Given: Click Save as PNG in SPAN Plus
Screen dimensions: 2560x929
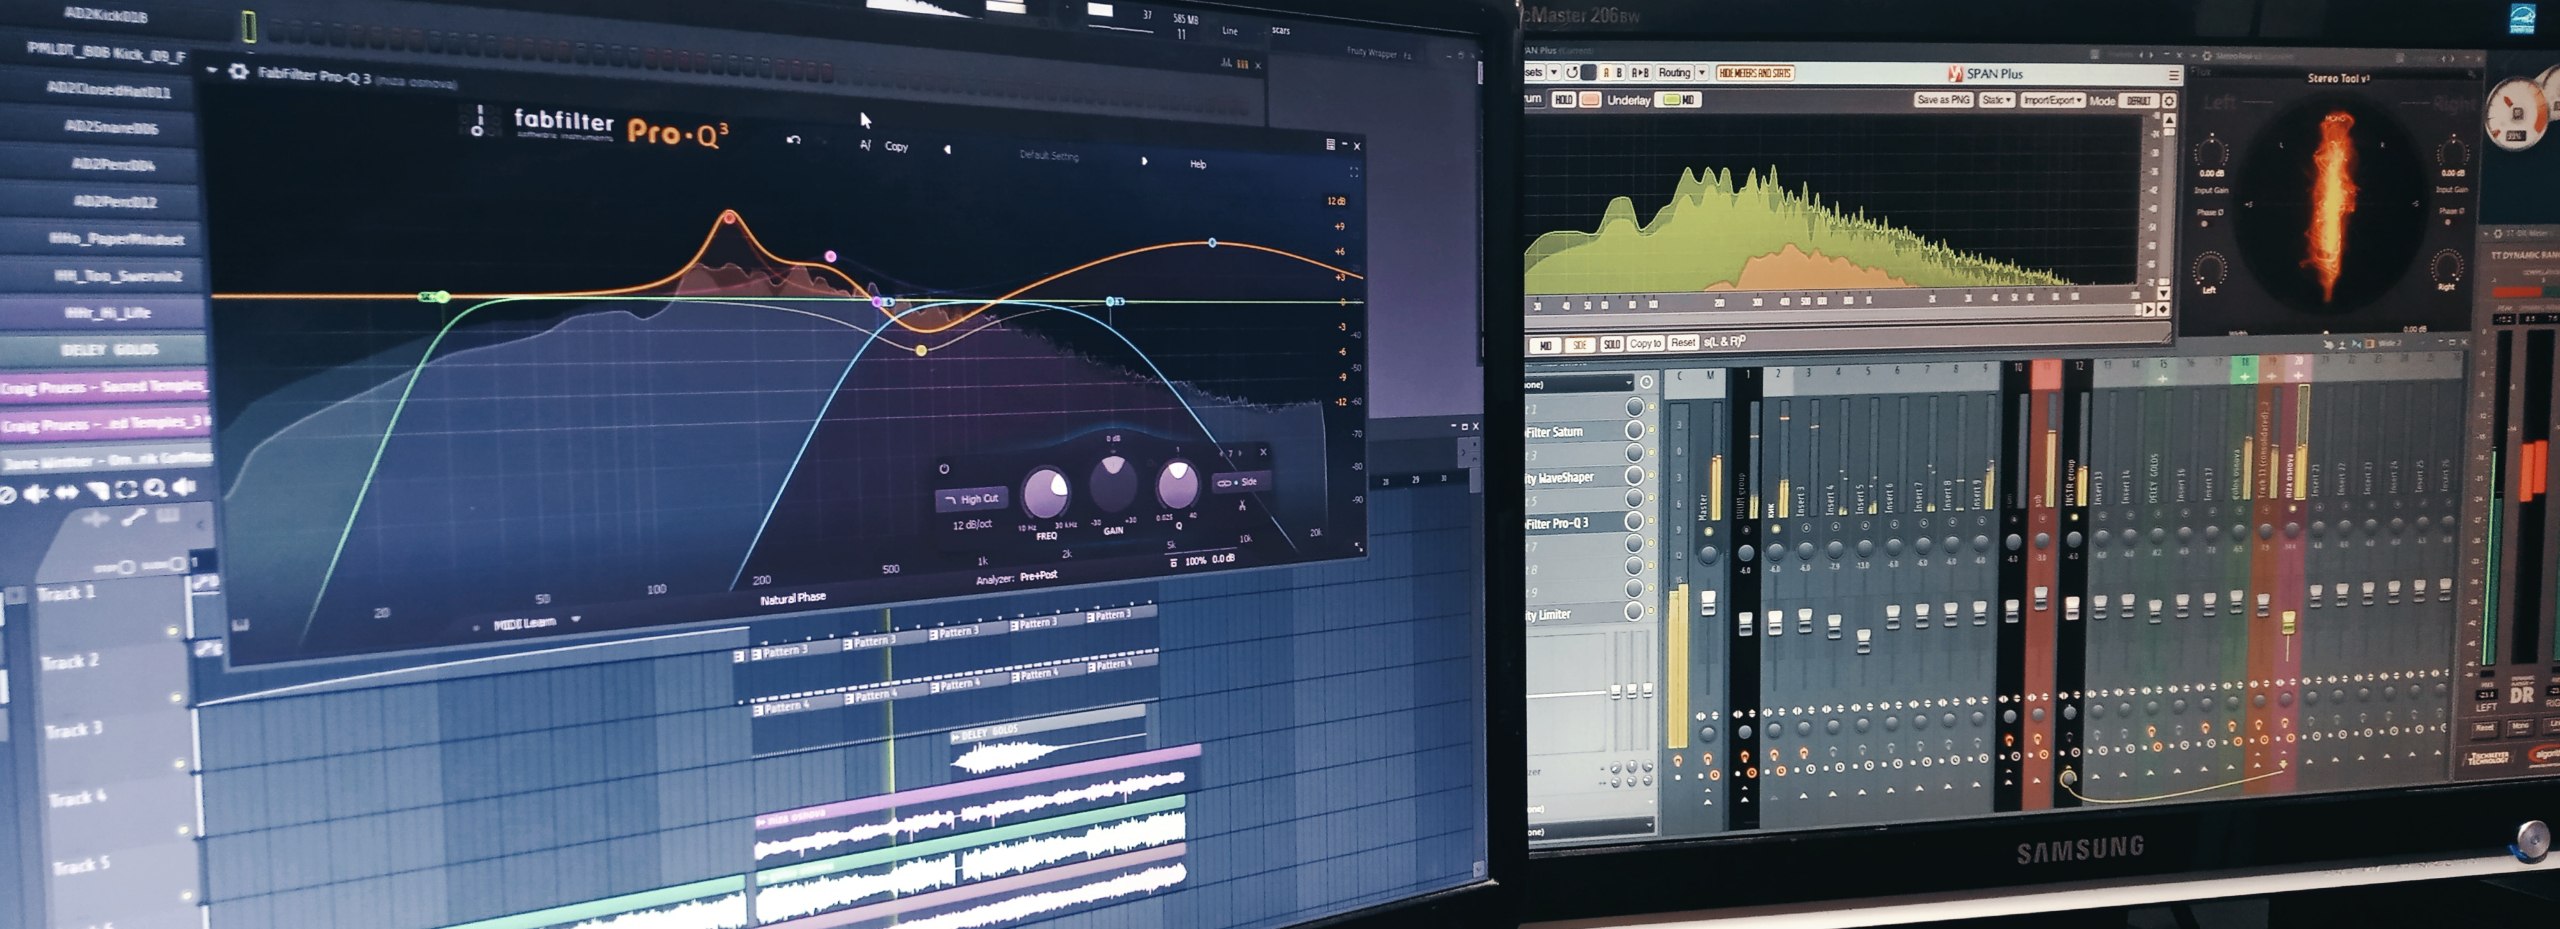Looking at the screenshot, I should [x=1943, y=100].
